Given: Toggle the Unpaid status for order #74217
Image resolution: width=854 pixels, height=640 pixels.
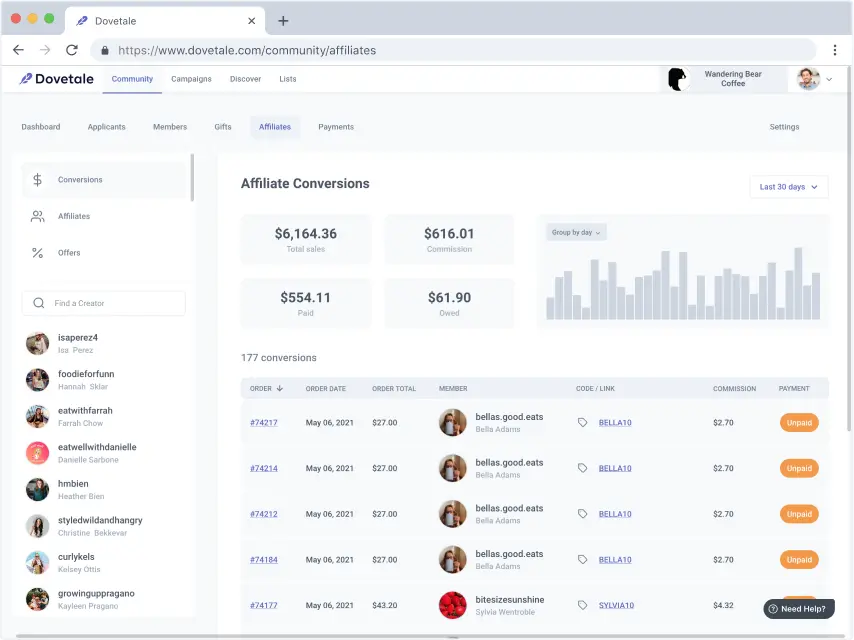Looking at the screenshot, I should tap(798, 423).
